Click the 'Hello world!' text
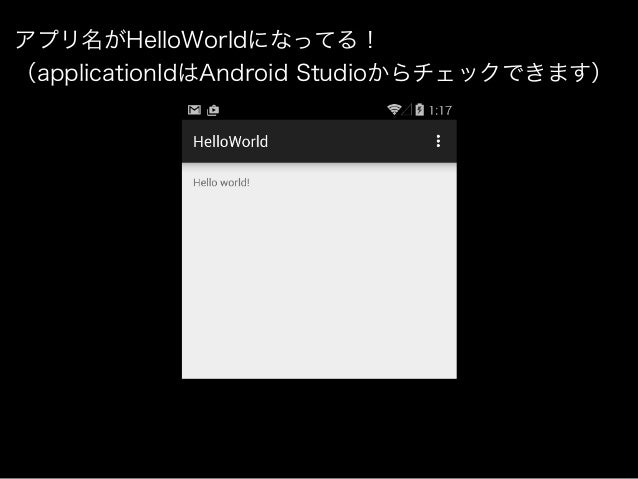638x479 pixels. (221, 182)
